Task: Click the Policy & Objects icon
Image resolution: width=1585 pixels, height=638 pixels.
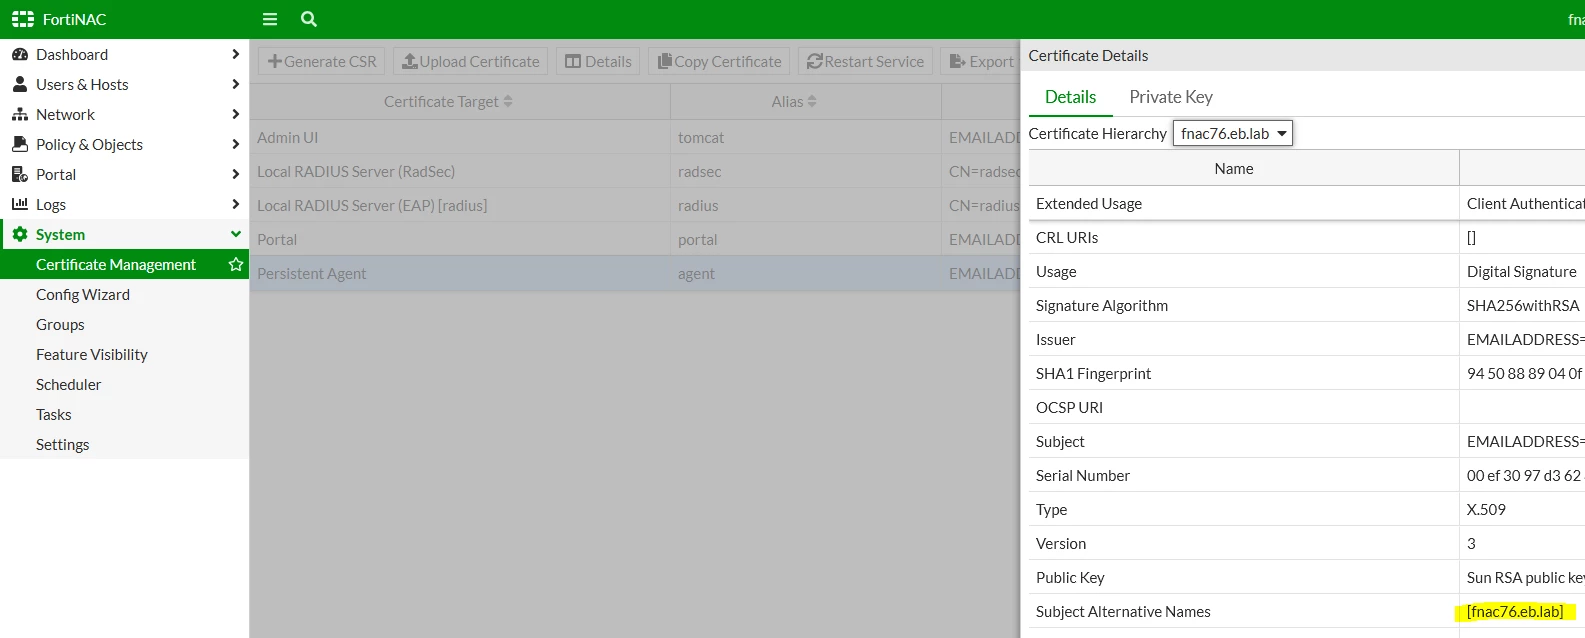Action: coord(20,144)
